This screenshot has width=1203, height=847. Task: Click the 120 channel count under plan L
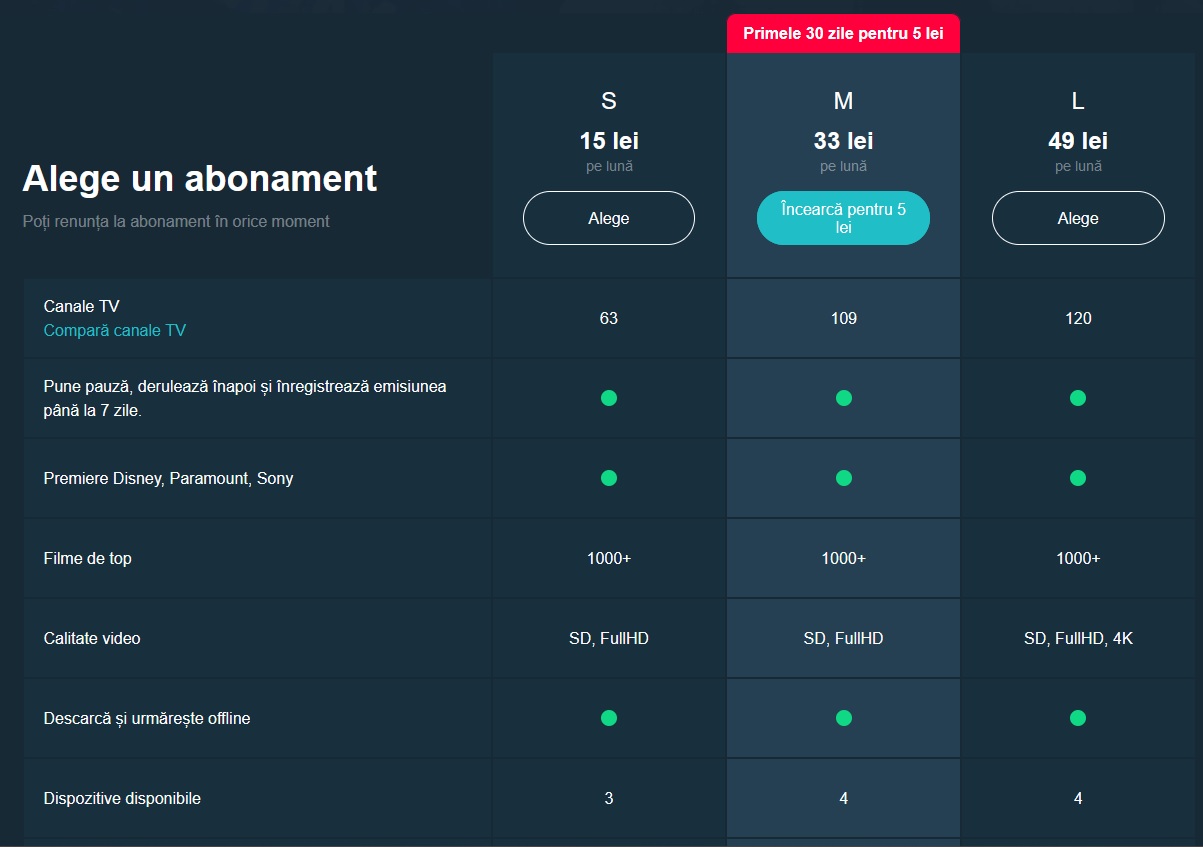click(1077, 318)
